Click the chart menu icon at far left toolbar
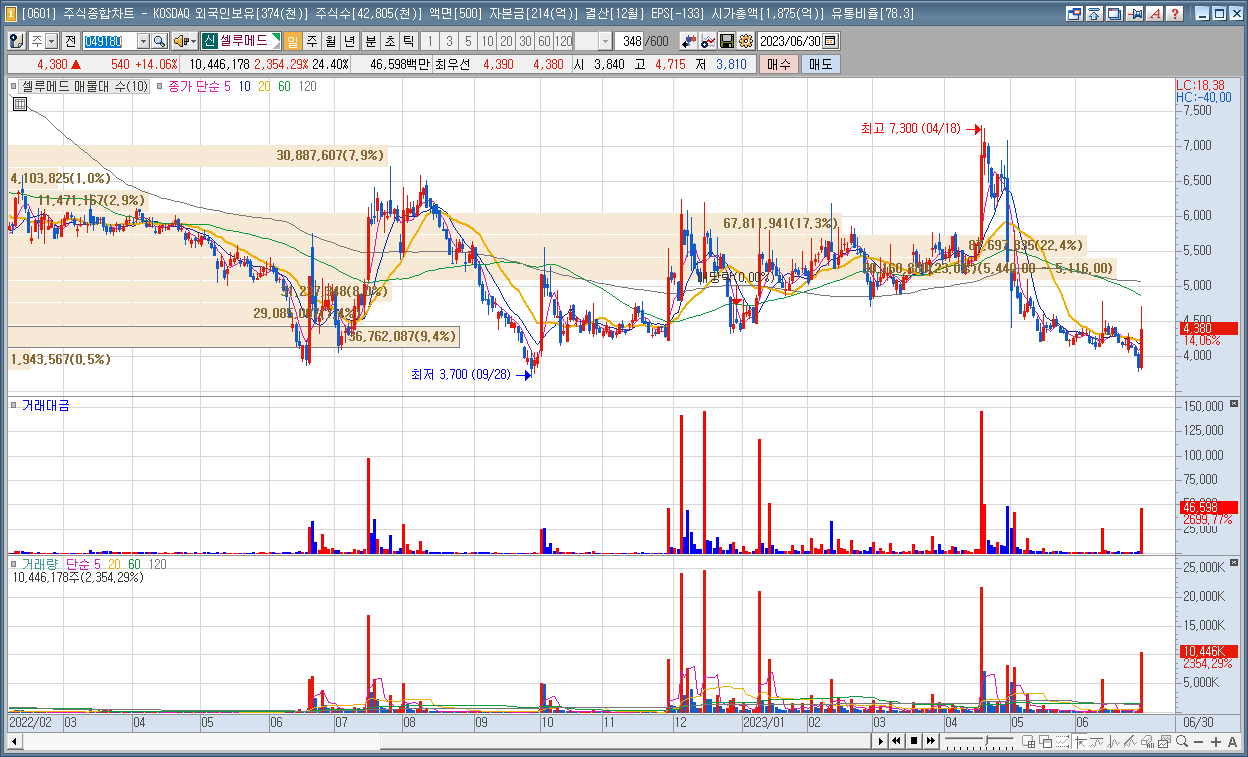 (x=16, y=41)
